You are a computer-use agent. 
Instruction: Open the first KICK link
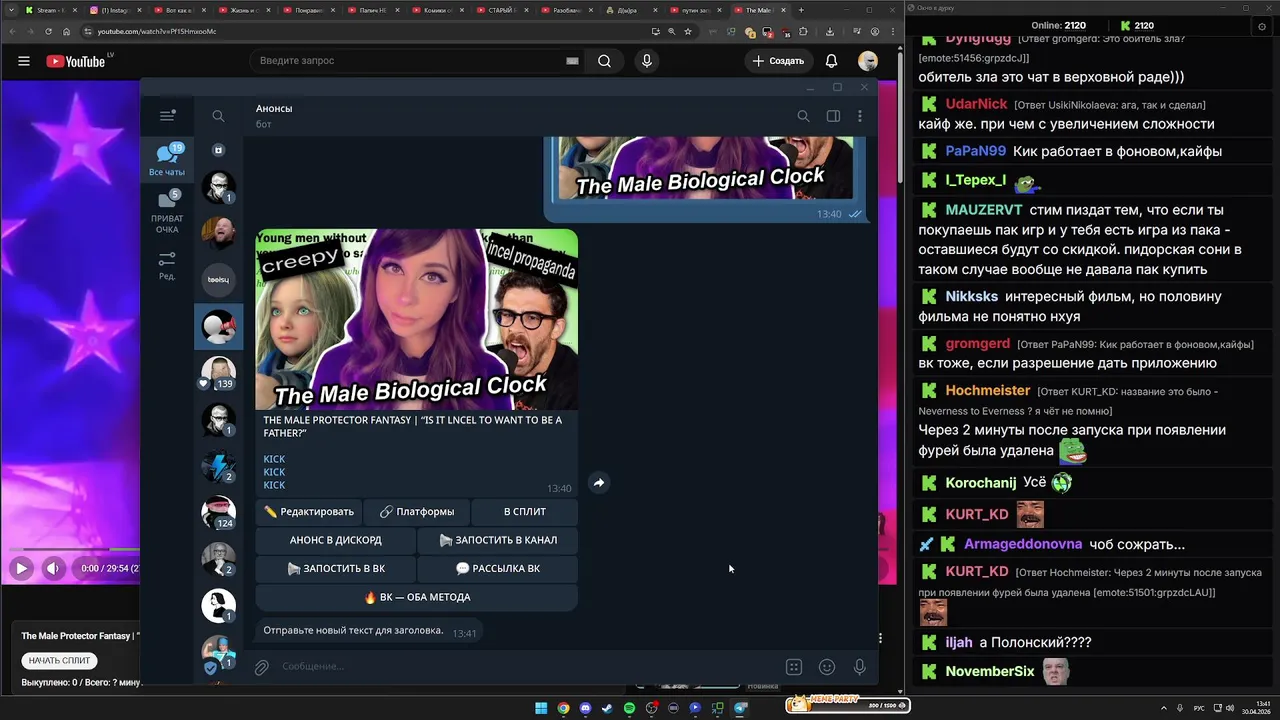tap(274, 459)
